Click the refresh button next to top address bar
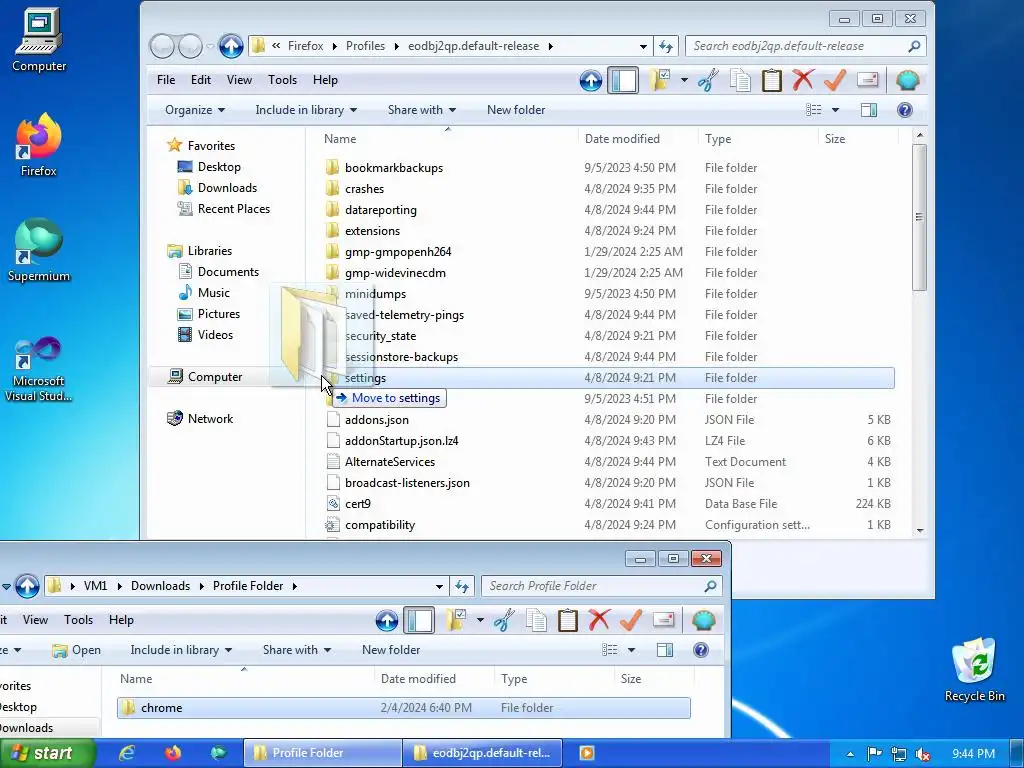This screenshot has width=1024, height=768. (x=665, y=46)
